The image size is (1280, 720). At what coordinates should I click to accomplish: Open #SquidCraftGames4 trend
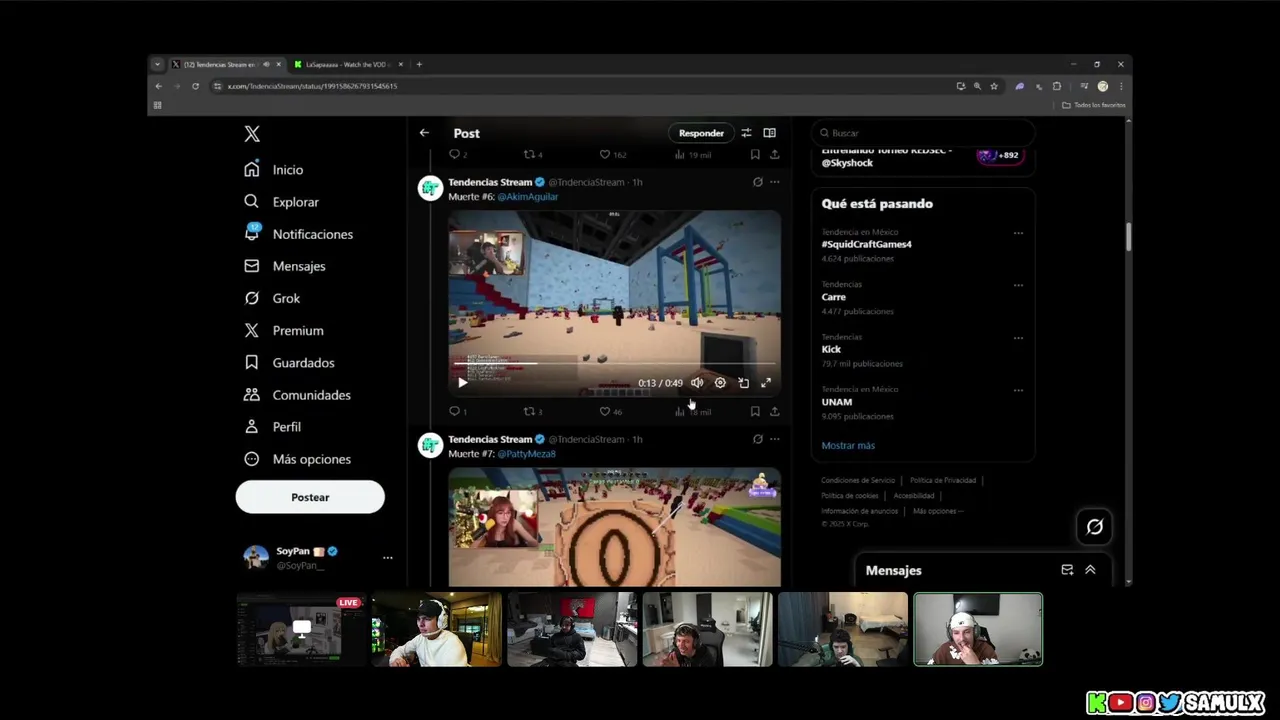(866, 244)
